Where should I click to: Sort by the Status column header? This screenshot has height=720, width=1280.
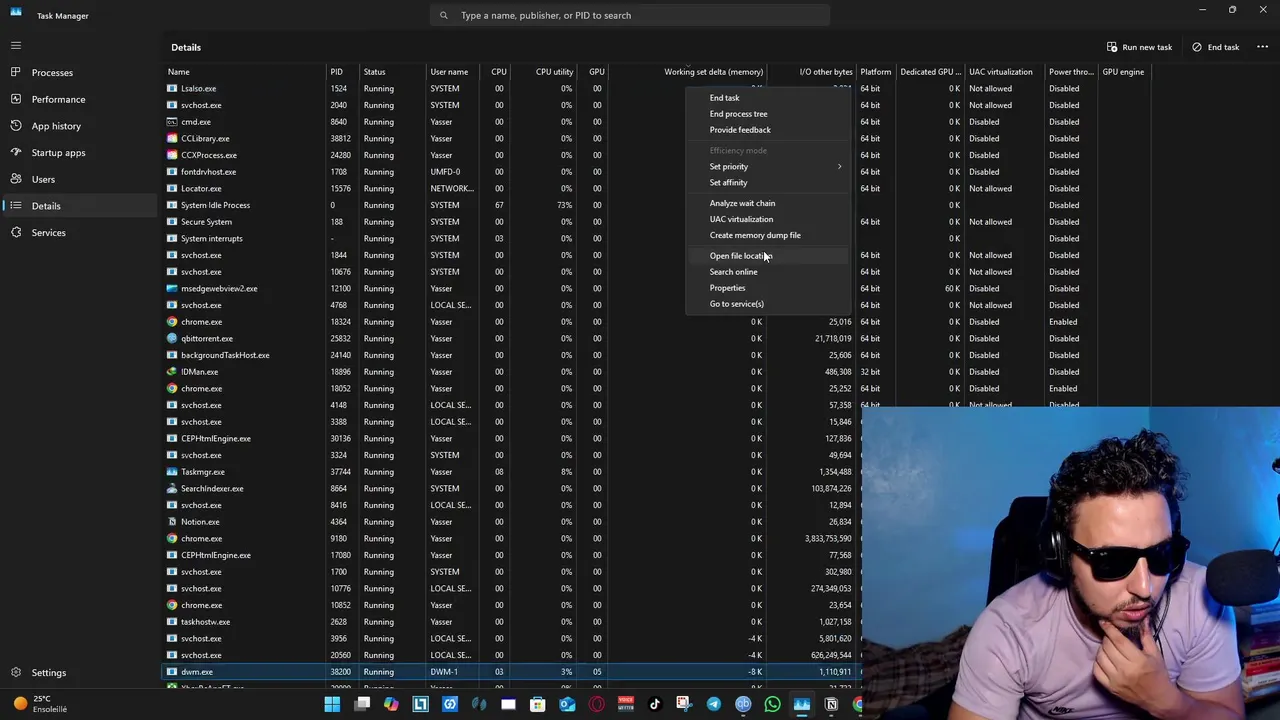[392, 72]
